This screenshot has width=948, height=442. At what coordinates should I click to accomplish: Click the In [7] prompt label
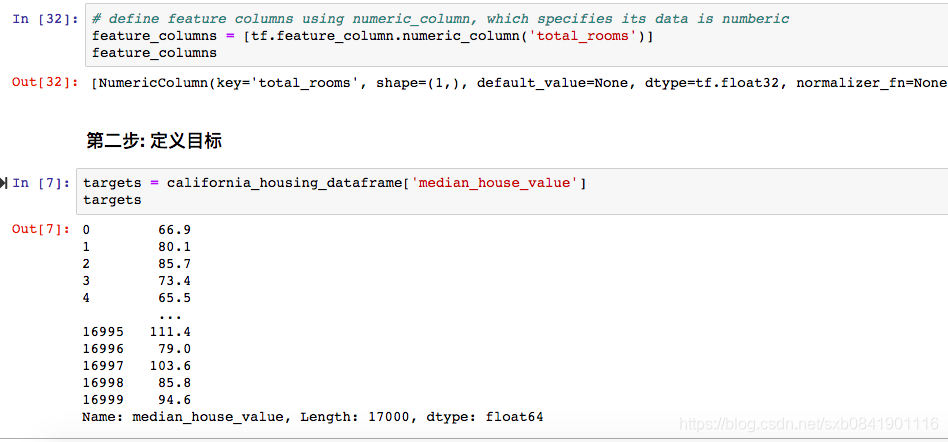click(x=41, y=183)
